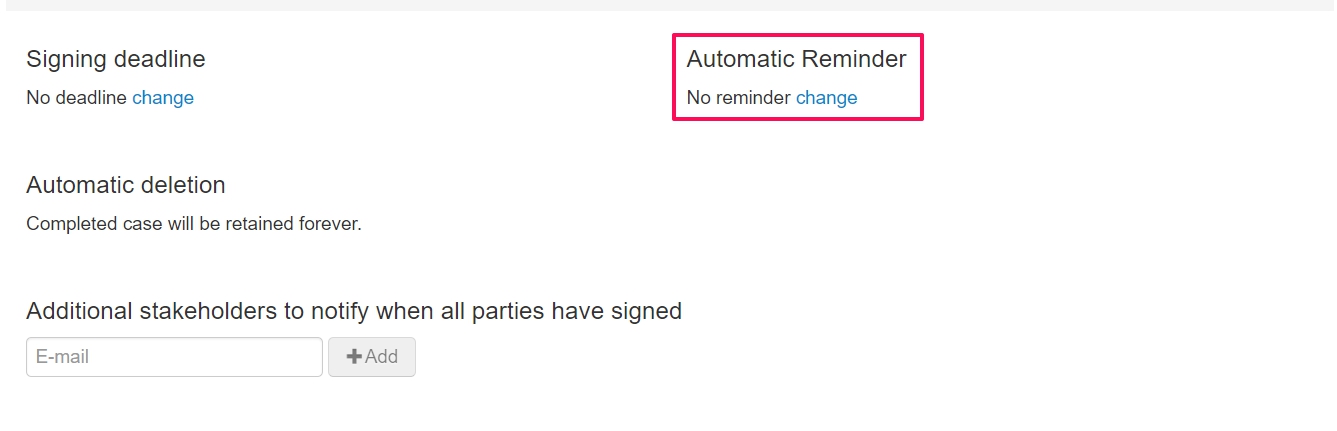Click the word 'Reminder' in the heading

pyautogui.click(x=854, y=59)
